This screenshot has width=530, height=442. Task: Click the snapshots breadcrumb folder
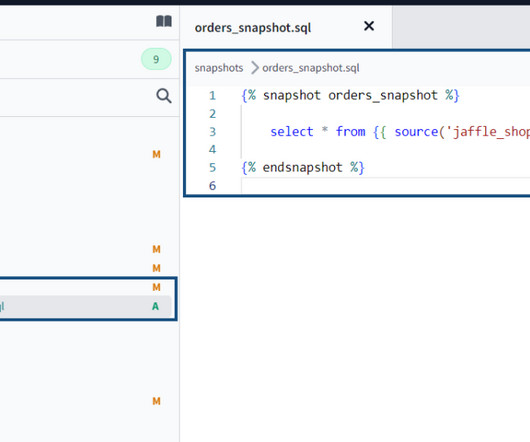(x=219, y=68)
